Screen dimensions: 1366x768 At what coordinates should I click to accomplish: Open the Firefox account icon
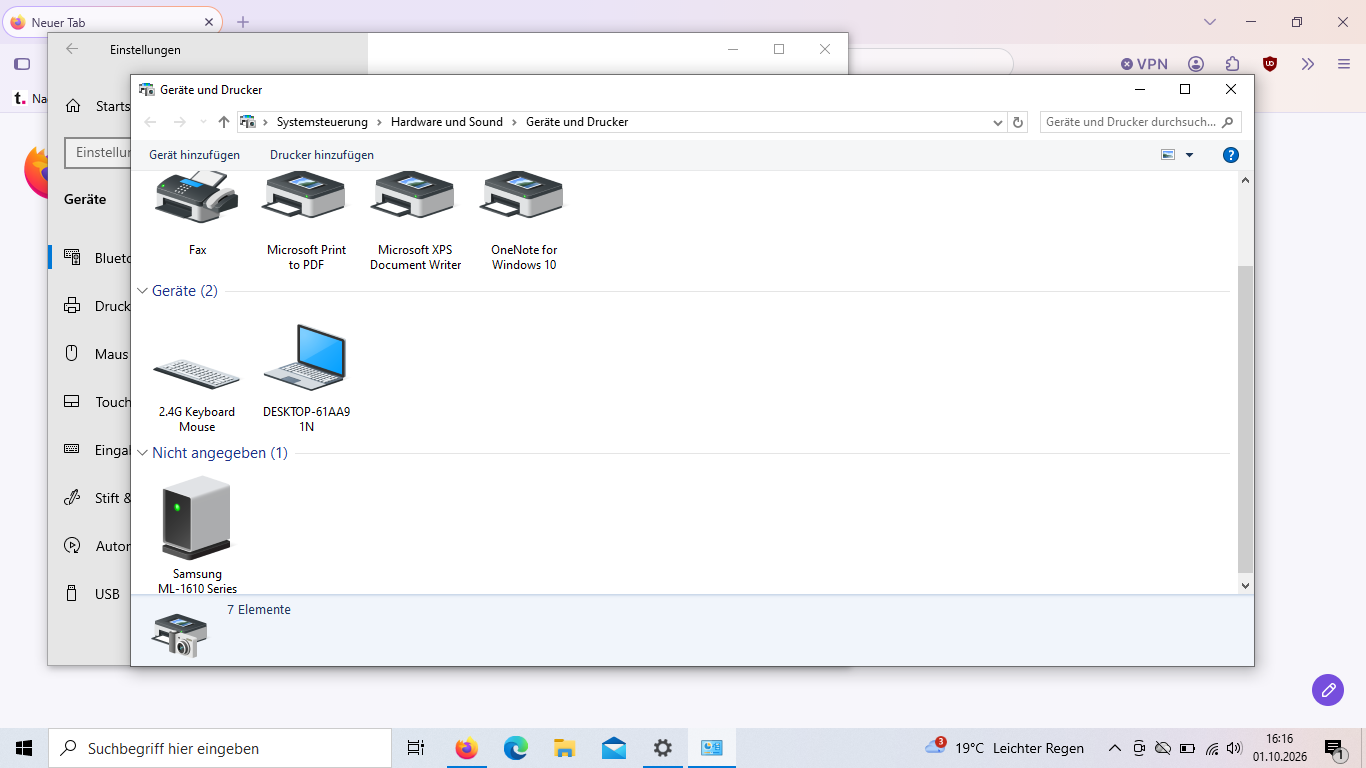tap(1196, 64)
